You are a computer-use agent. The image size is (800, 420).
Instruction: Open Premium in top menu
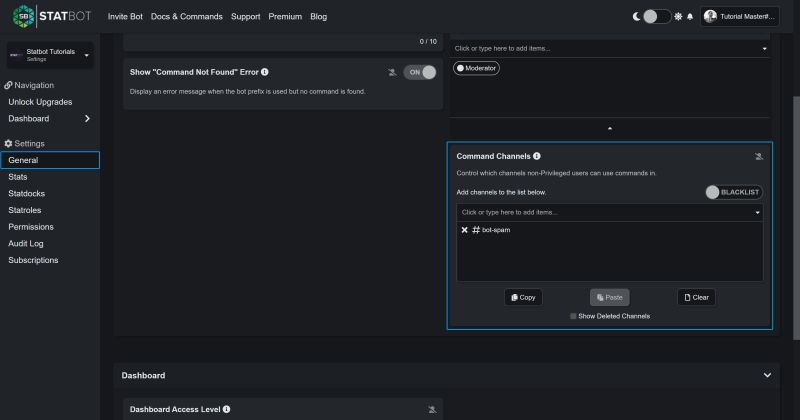coord(285,17)
